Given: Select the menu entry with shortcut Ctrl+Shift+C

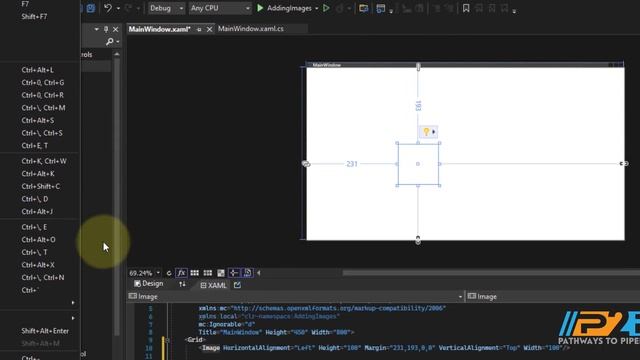Looking at the screenshot, I should [40, 186].
